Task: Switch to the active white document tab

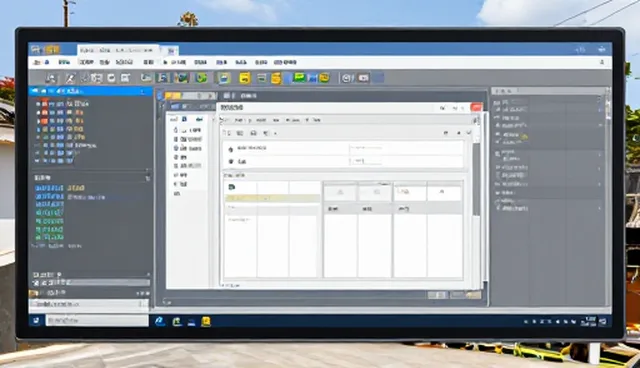Action: tap(118, 50)
